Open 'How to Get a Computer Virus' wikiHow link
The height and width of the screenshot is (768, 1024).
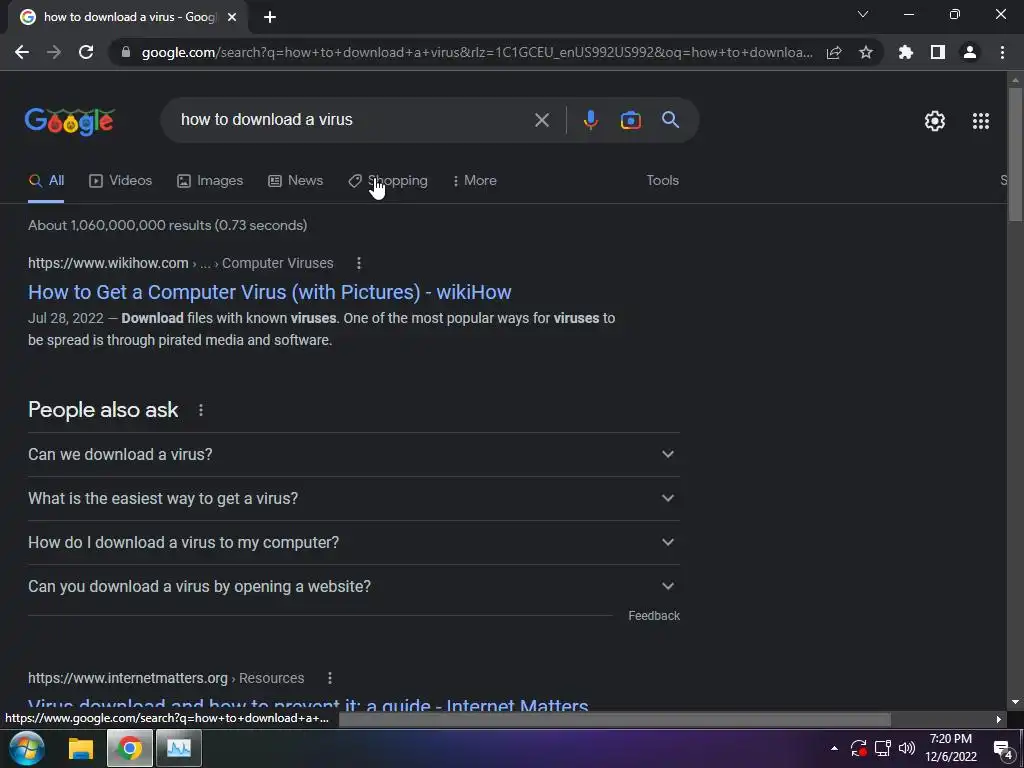pyautogui.click(x=269, y=292)
